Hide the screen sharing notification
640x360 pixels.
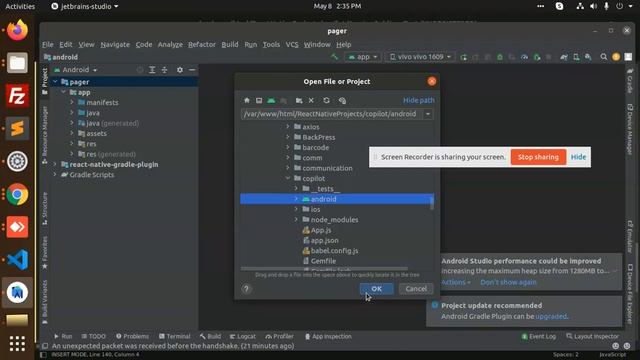point(578,157)
